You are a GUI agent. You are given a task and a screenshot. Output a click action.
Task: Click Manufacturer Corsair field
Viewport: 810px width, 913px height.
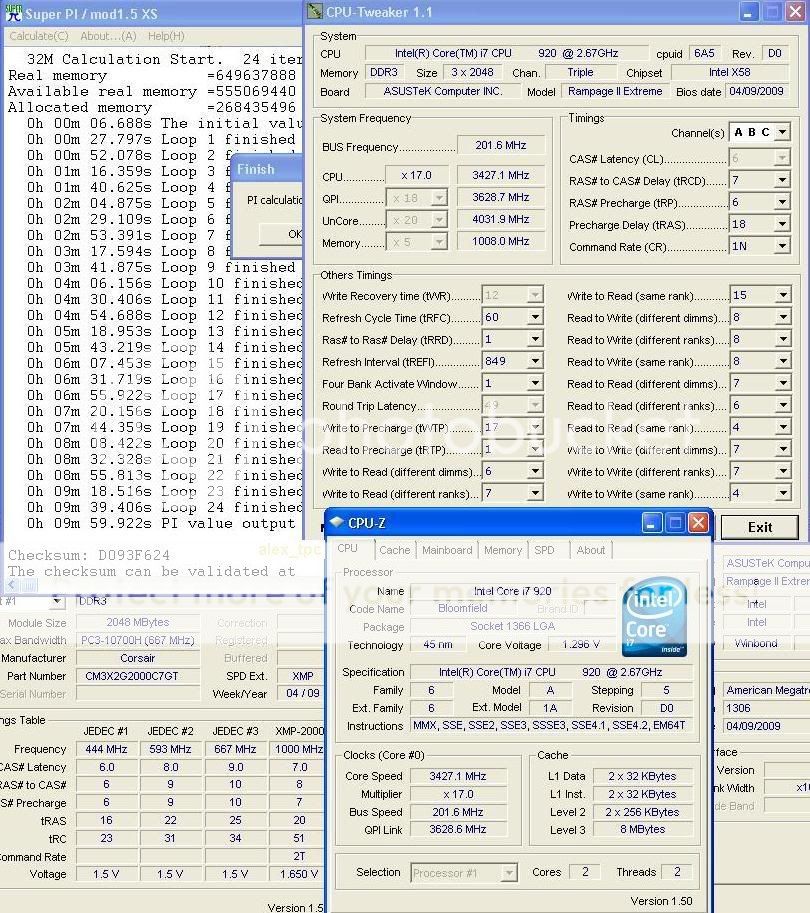[x=138, y=659]
